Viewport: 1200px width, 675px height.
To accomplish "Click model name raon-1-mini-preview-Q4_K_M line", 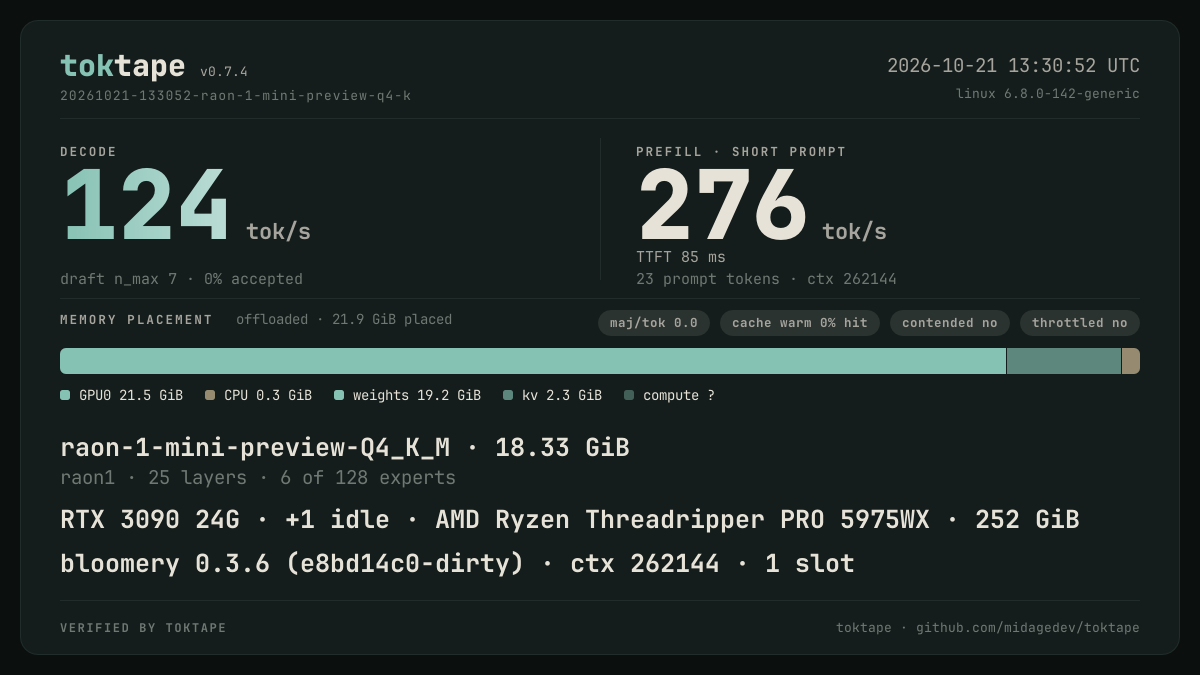I will pyautogui.click(x=345, y=448).
